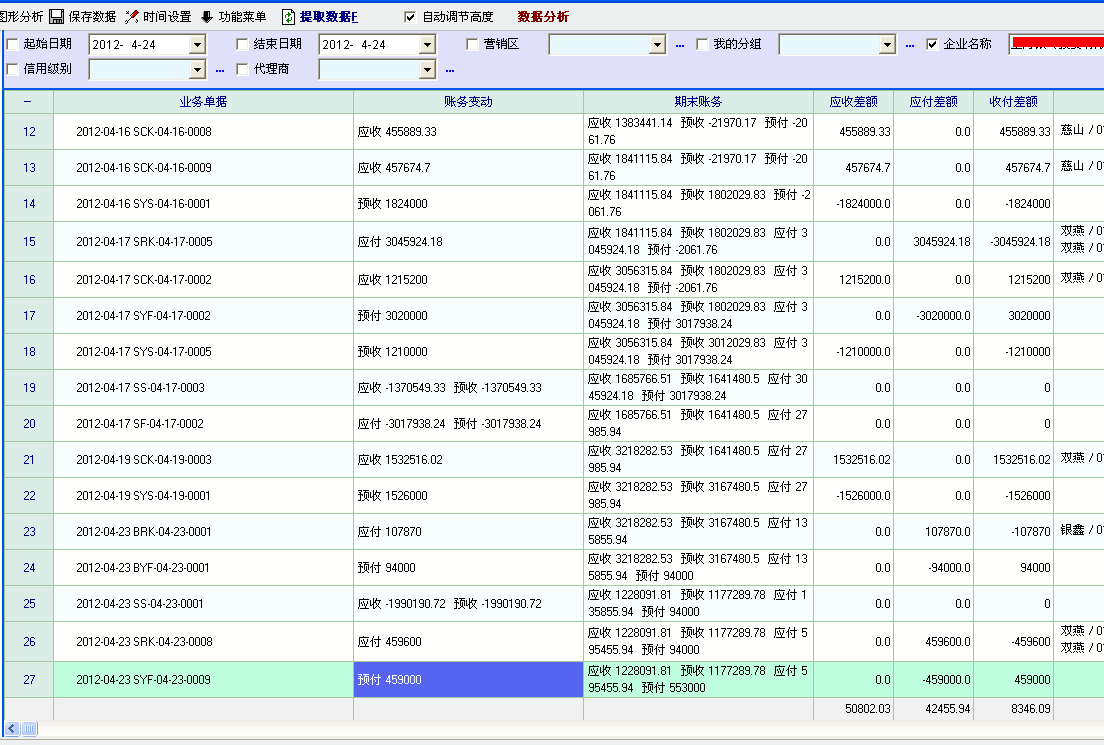Select row 27 document SYF-04-23-0009
Image resolution: width=1104 pixels, height=745 pixels.
(143, 680)
